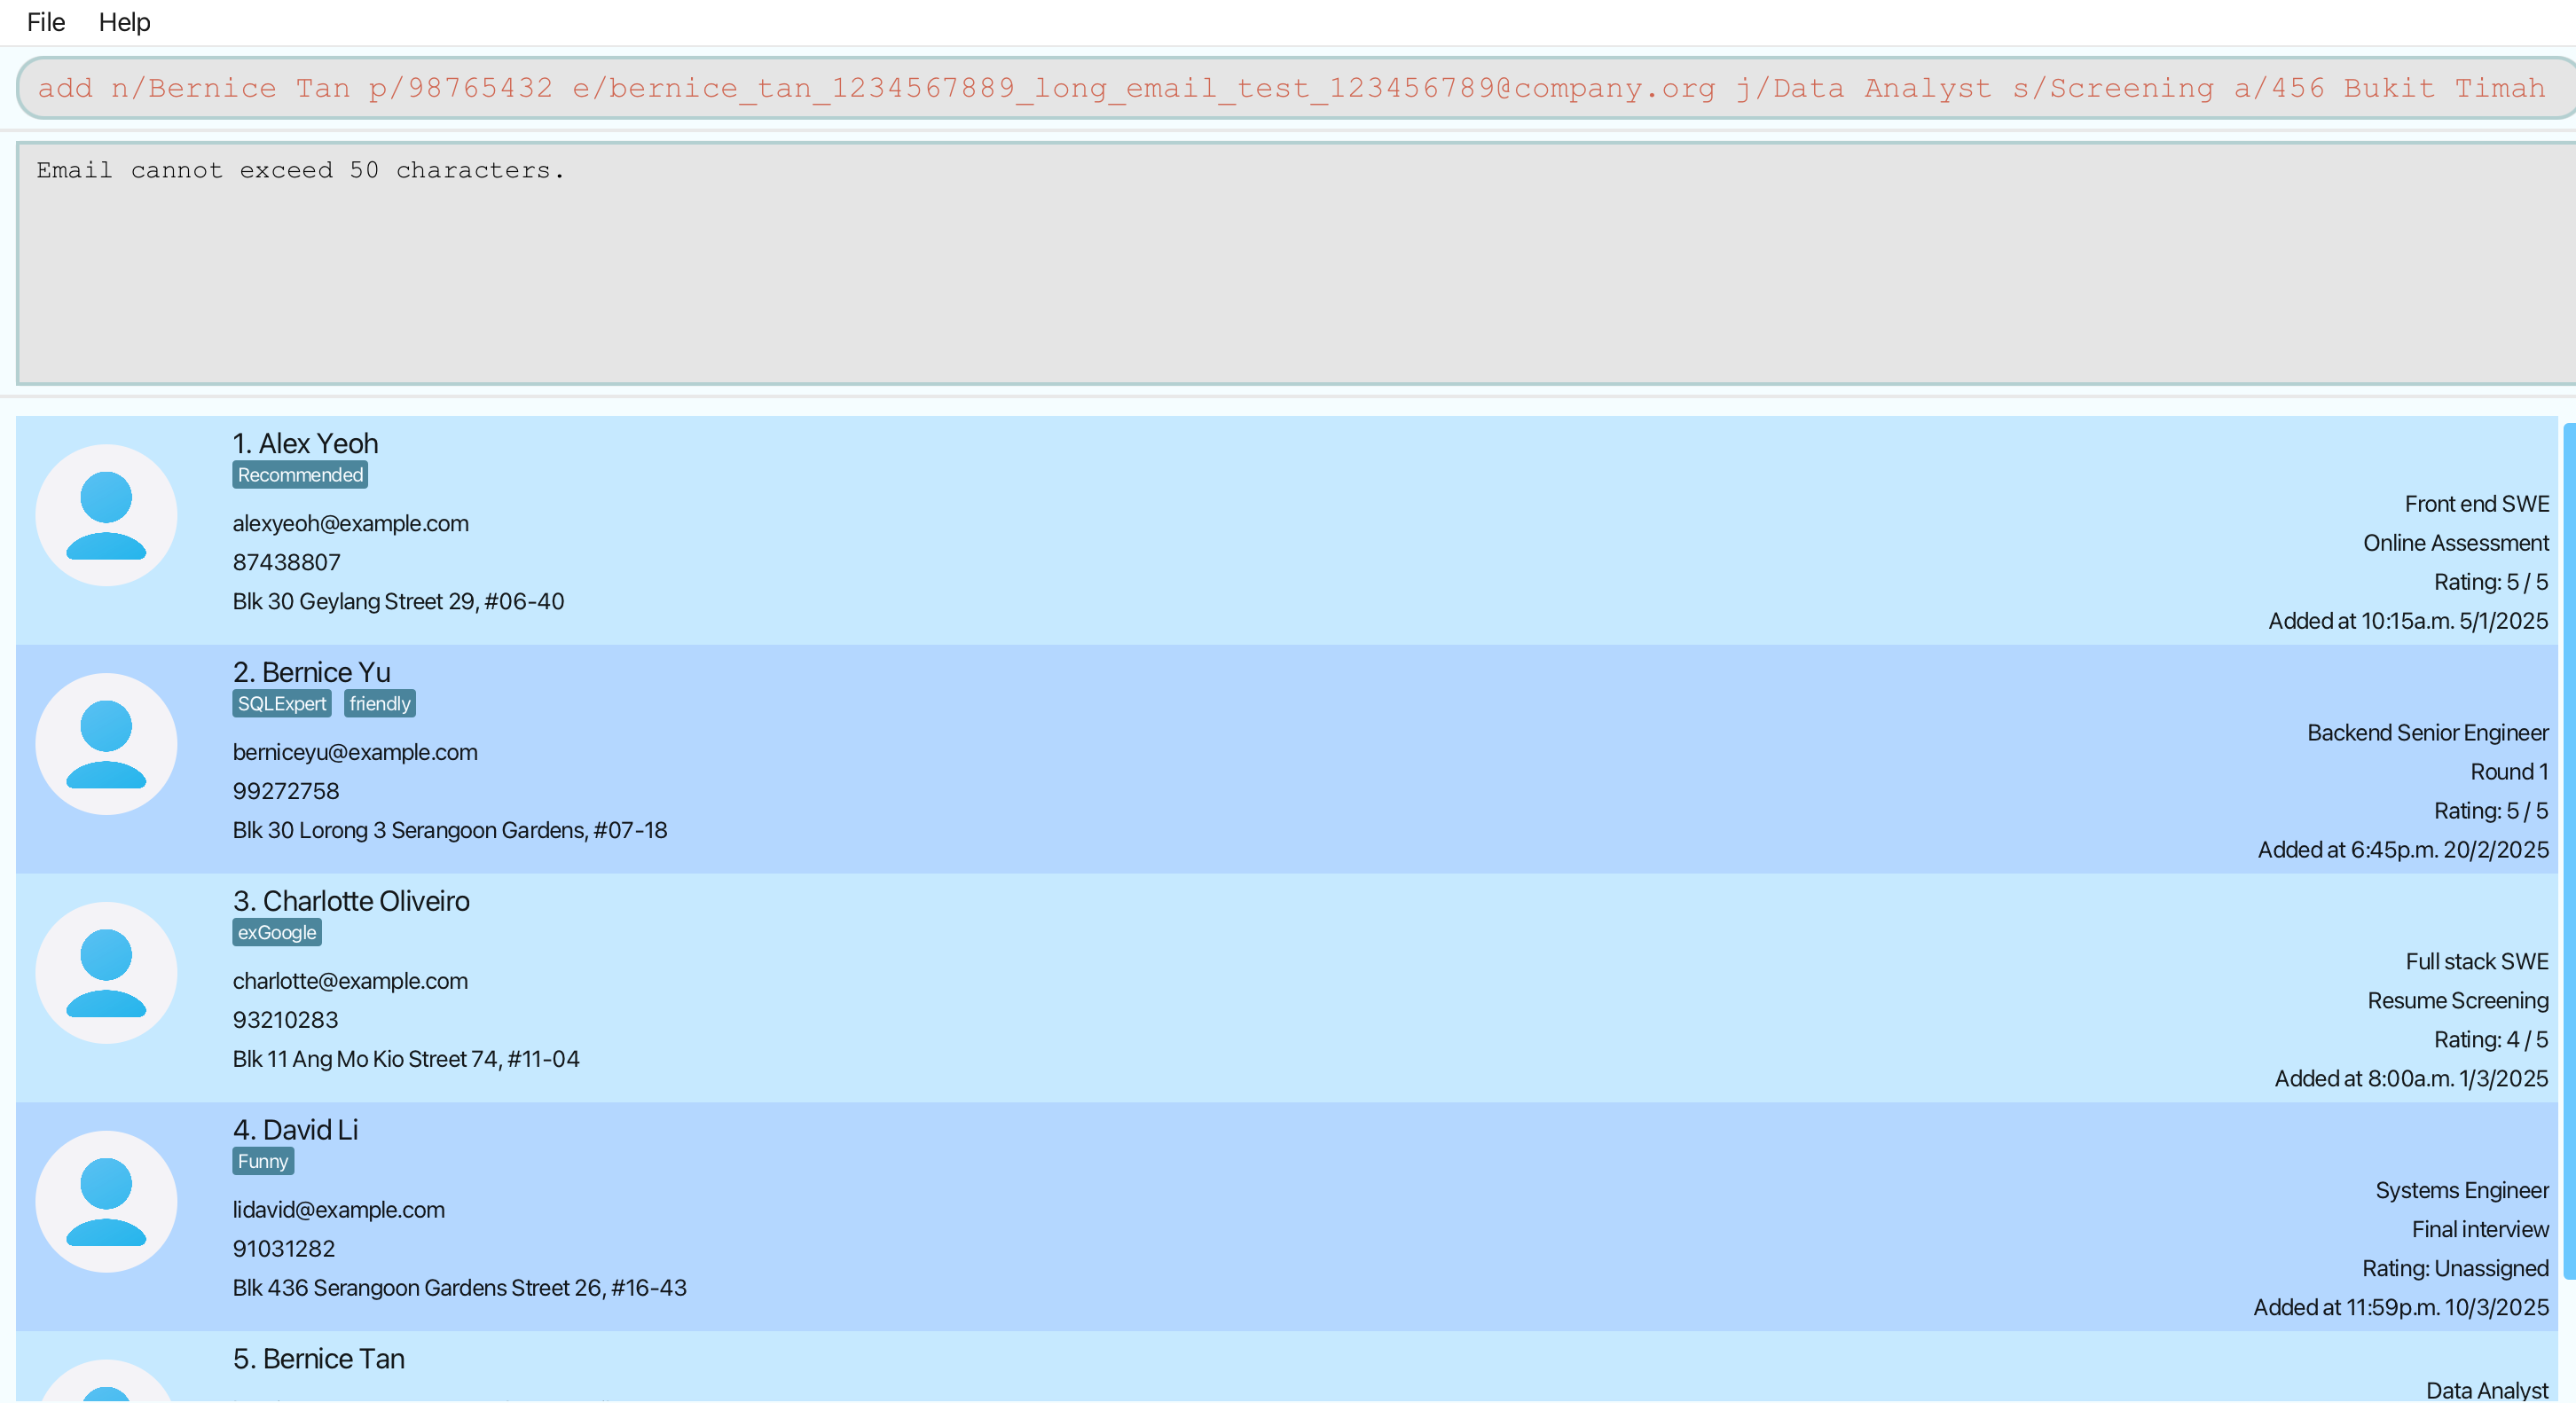
Task: Click the Online Assessment stage label
Action: tap(2456, 544)
